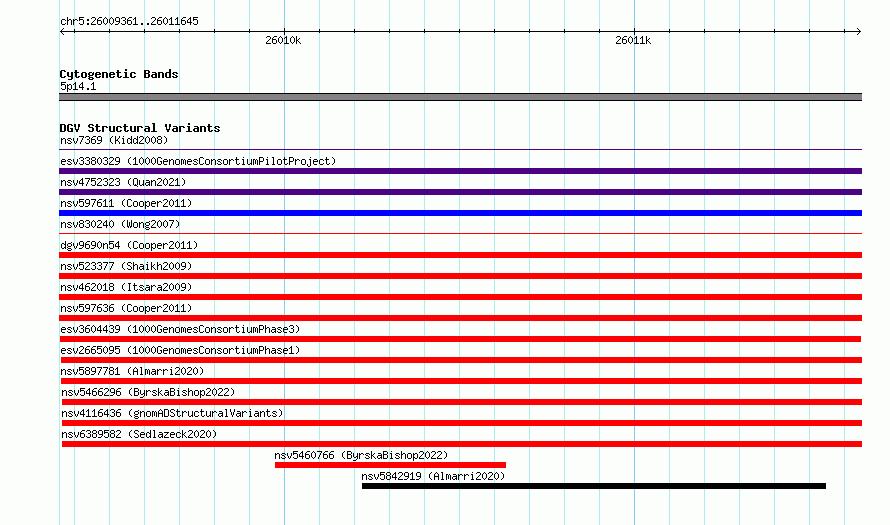
Task: Select the nsv523377 red variant bar
Action: [x=460, y=276]
